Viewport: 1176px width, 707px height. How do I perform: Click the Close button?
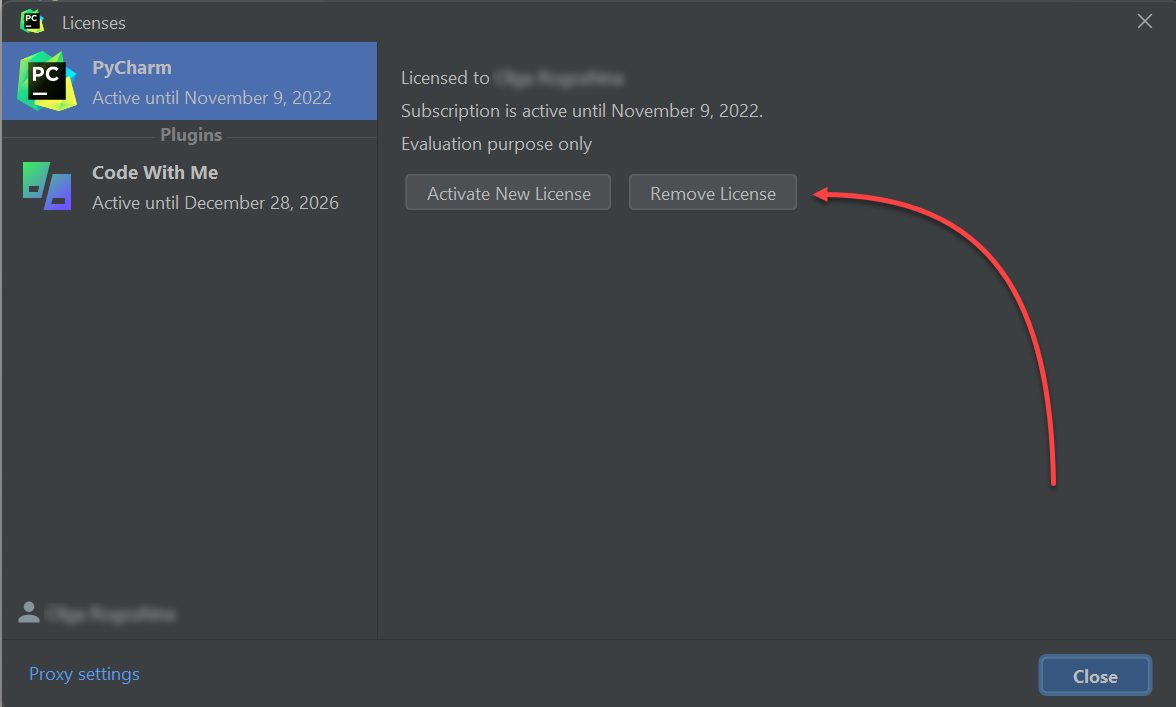pos(1095,676)
